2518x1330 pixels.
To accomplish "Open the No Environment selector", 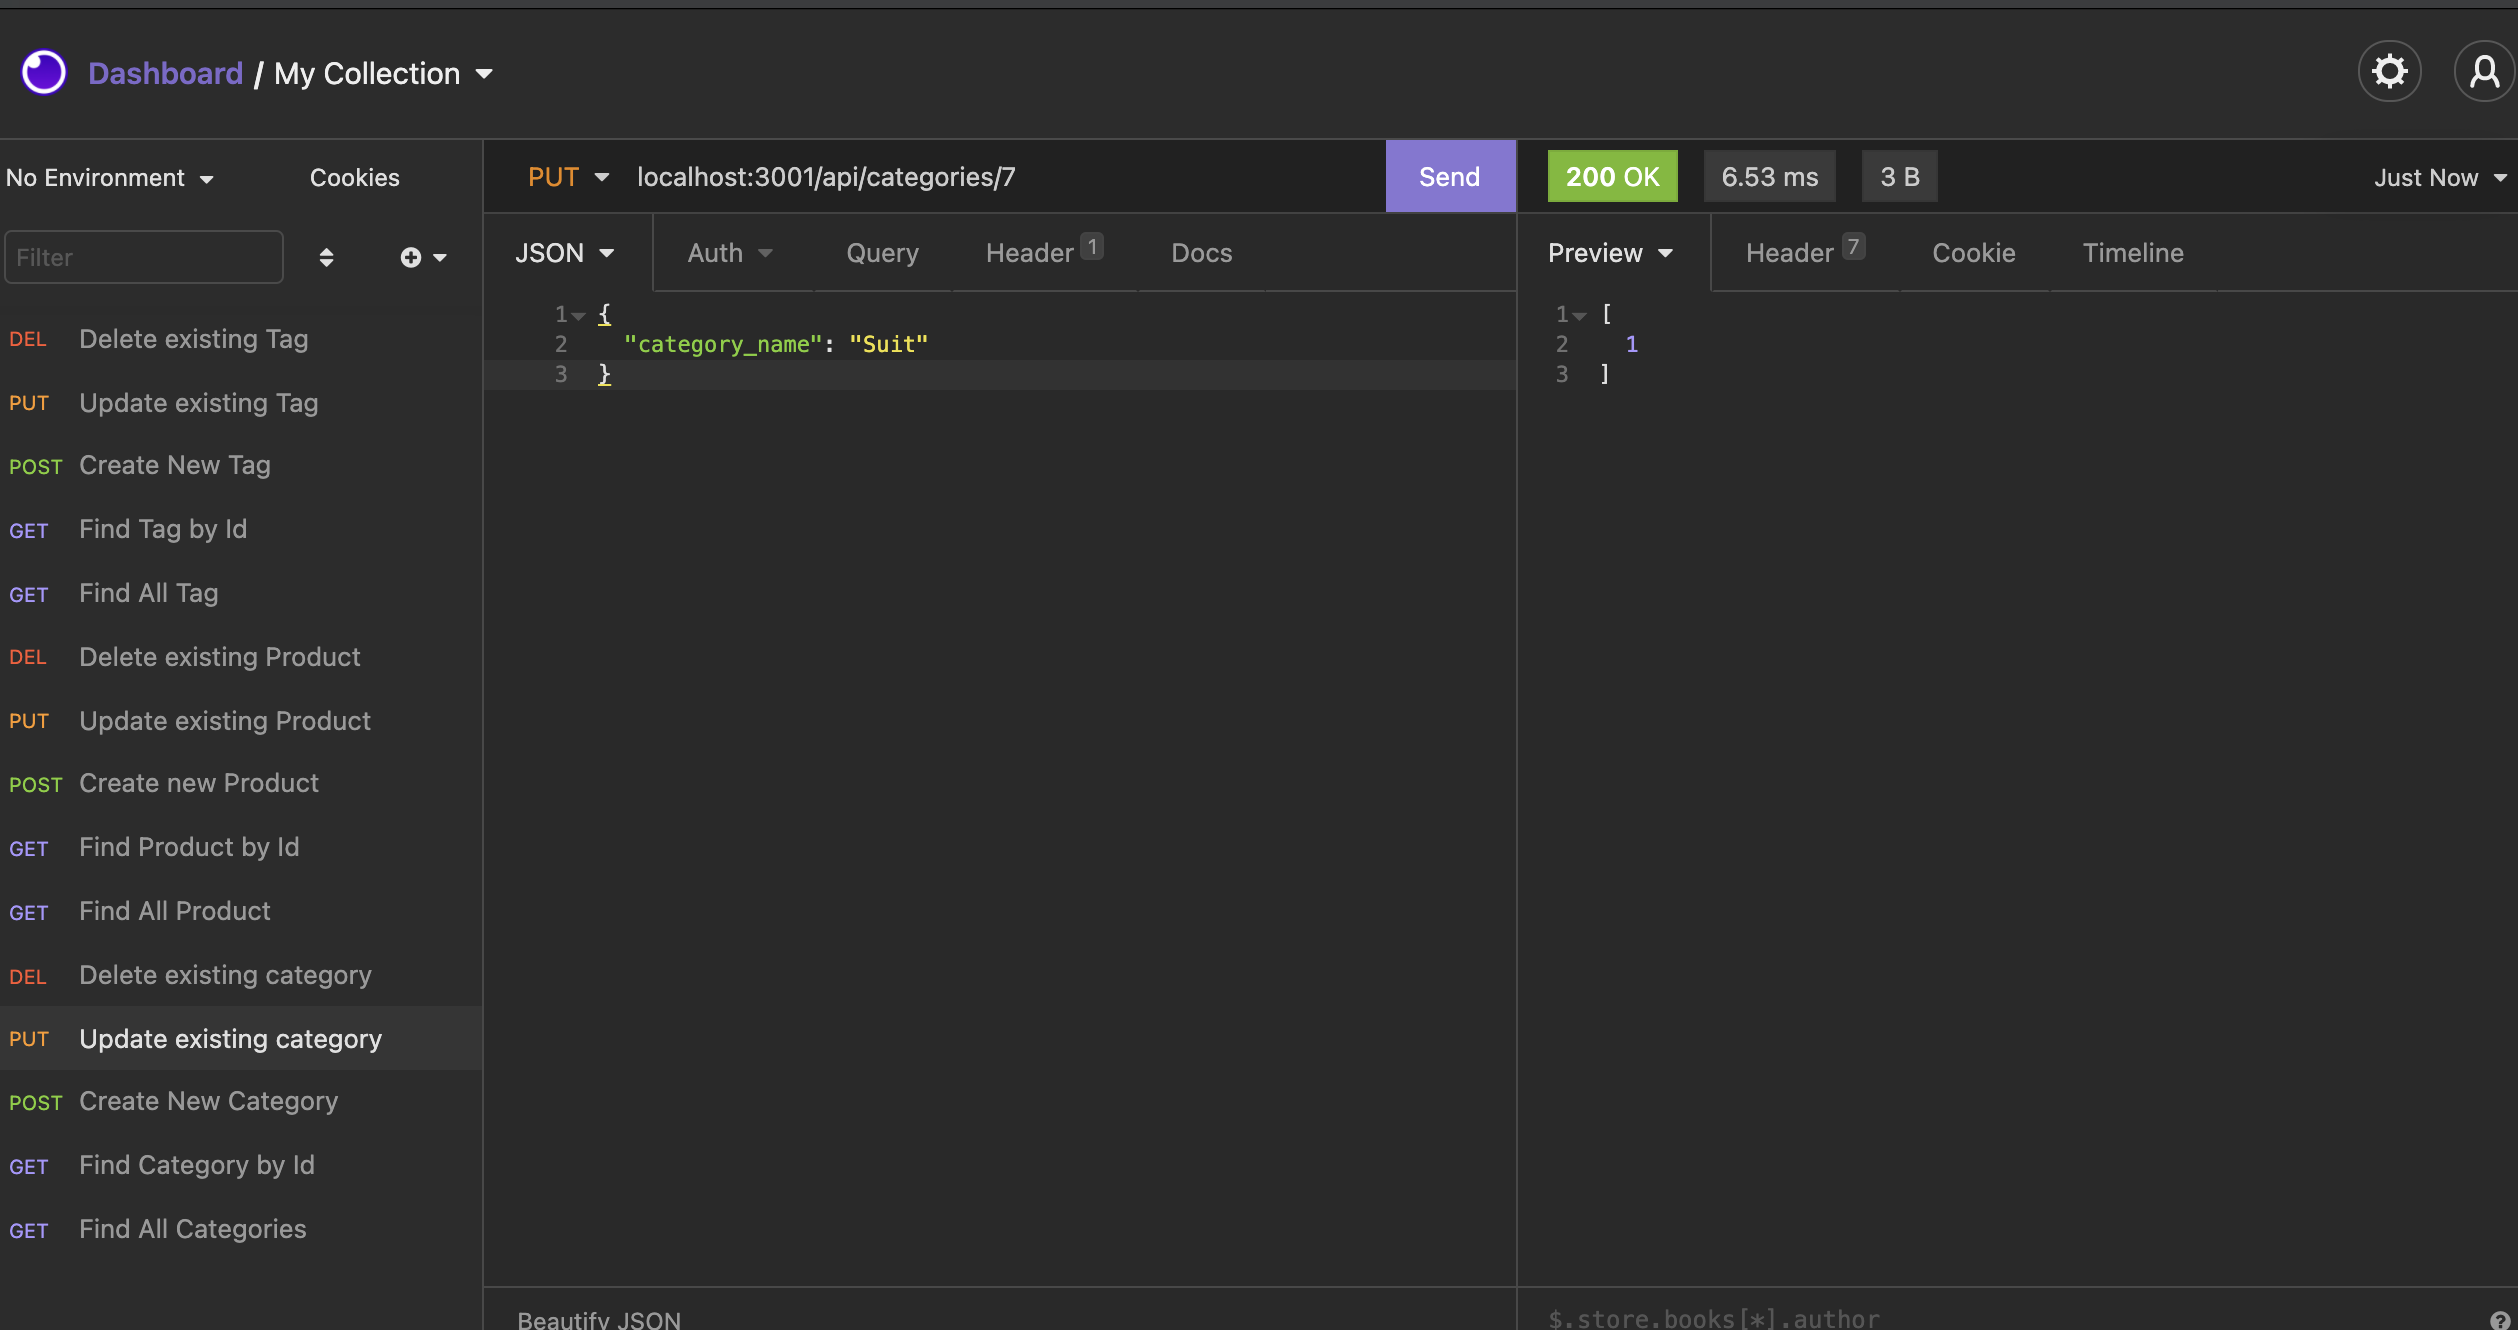I will [110, 177].
